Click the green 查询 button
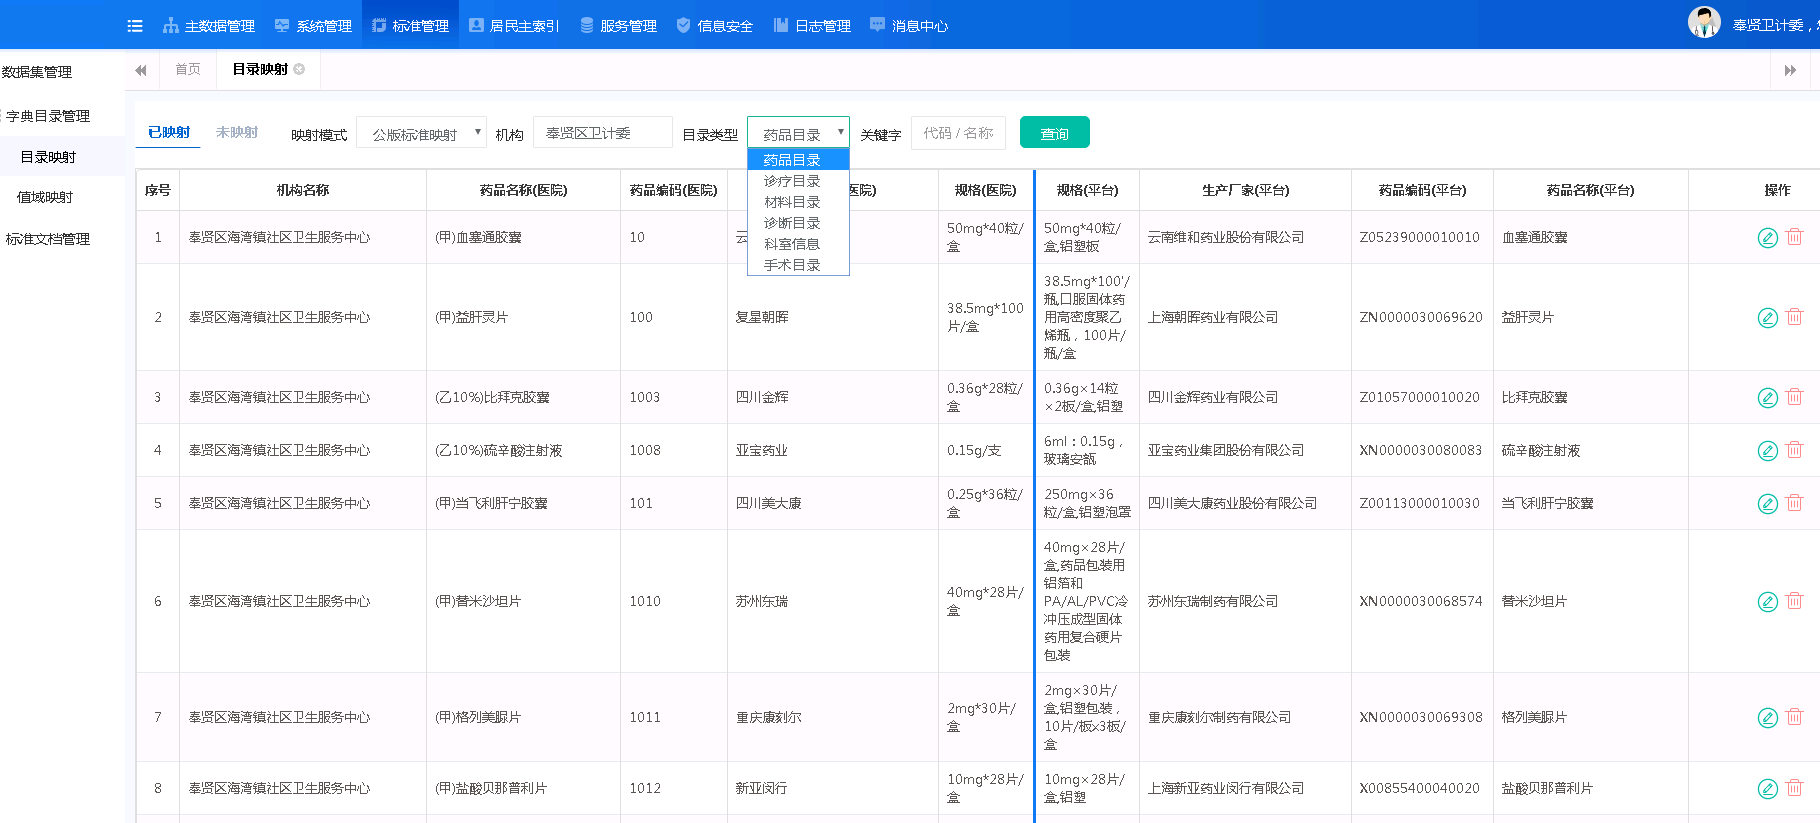The image size is (1820, 823). [1054, 133]
